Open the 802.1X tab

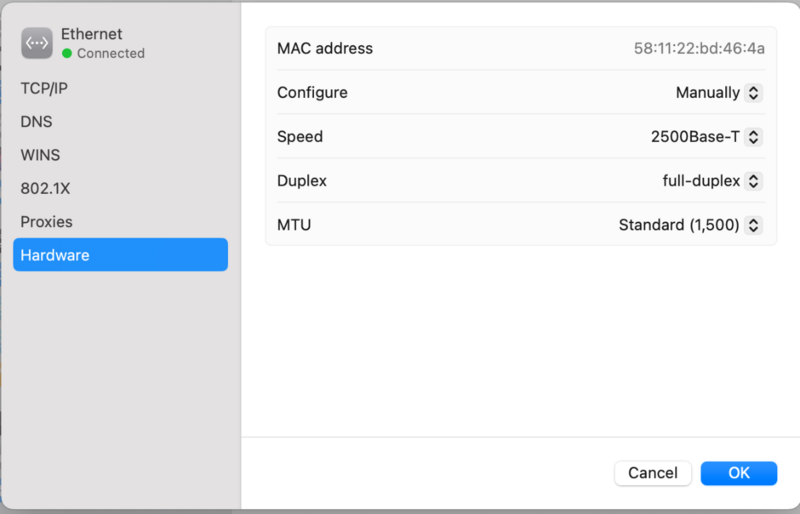tap(45, 188)
